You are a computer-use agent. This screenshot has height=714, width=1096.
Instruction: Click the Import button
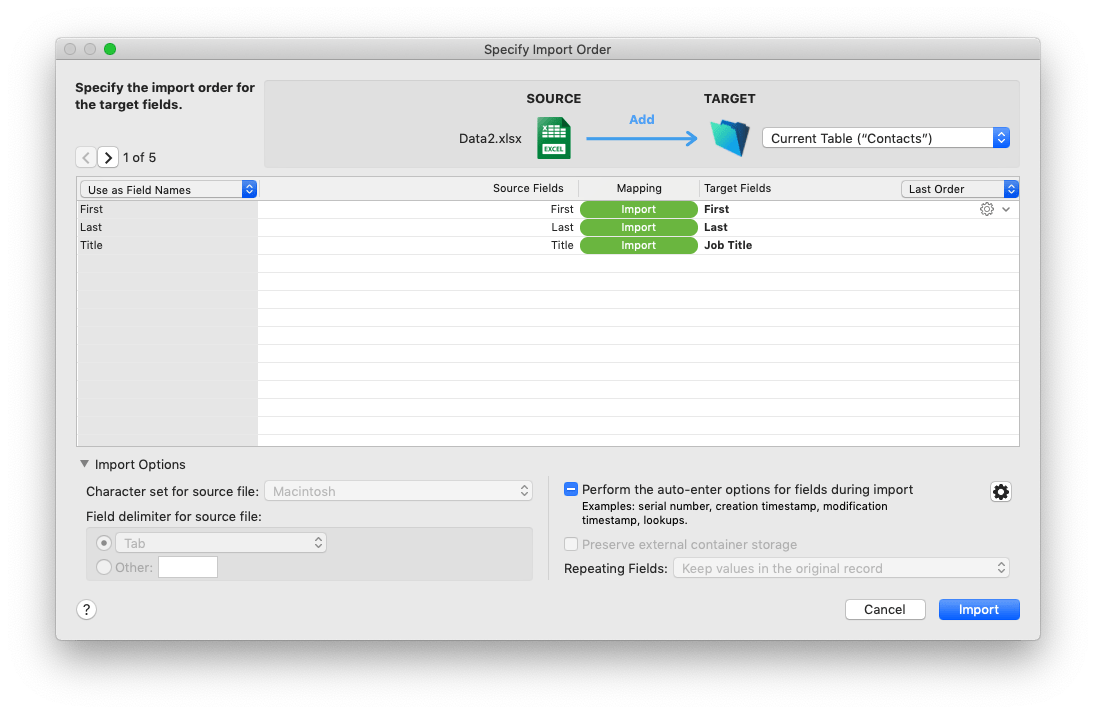(x=978, y=609)
